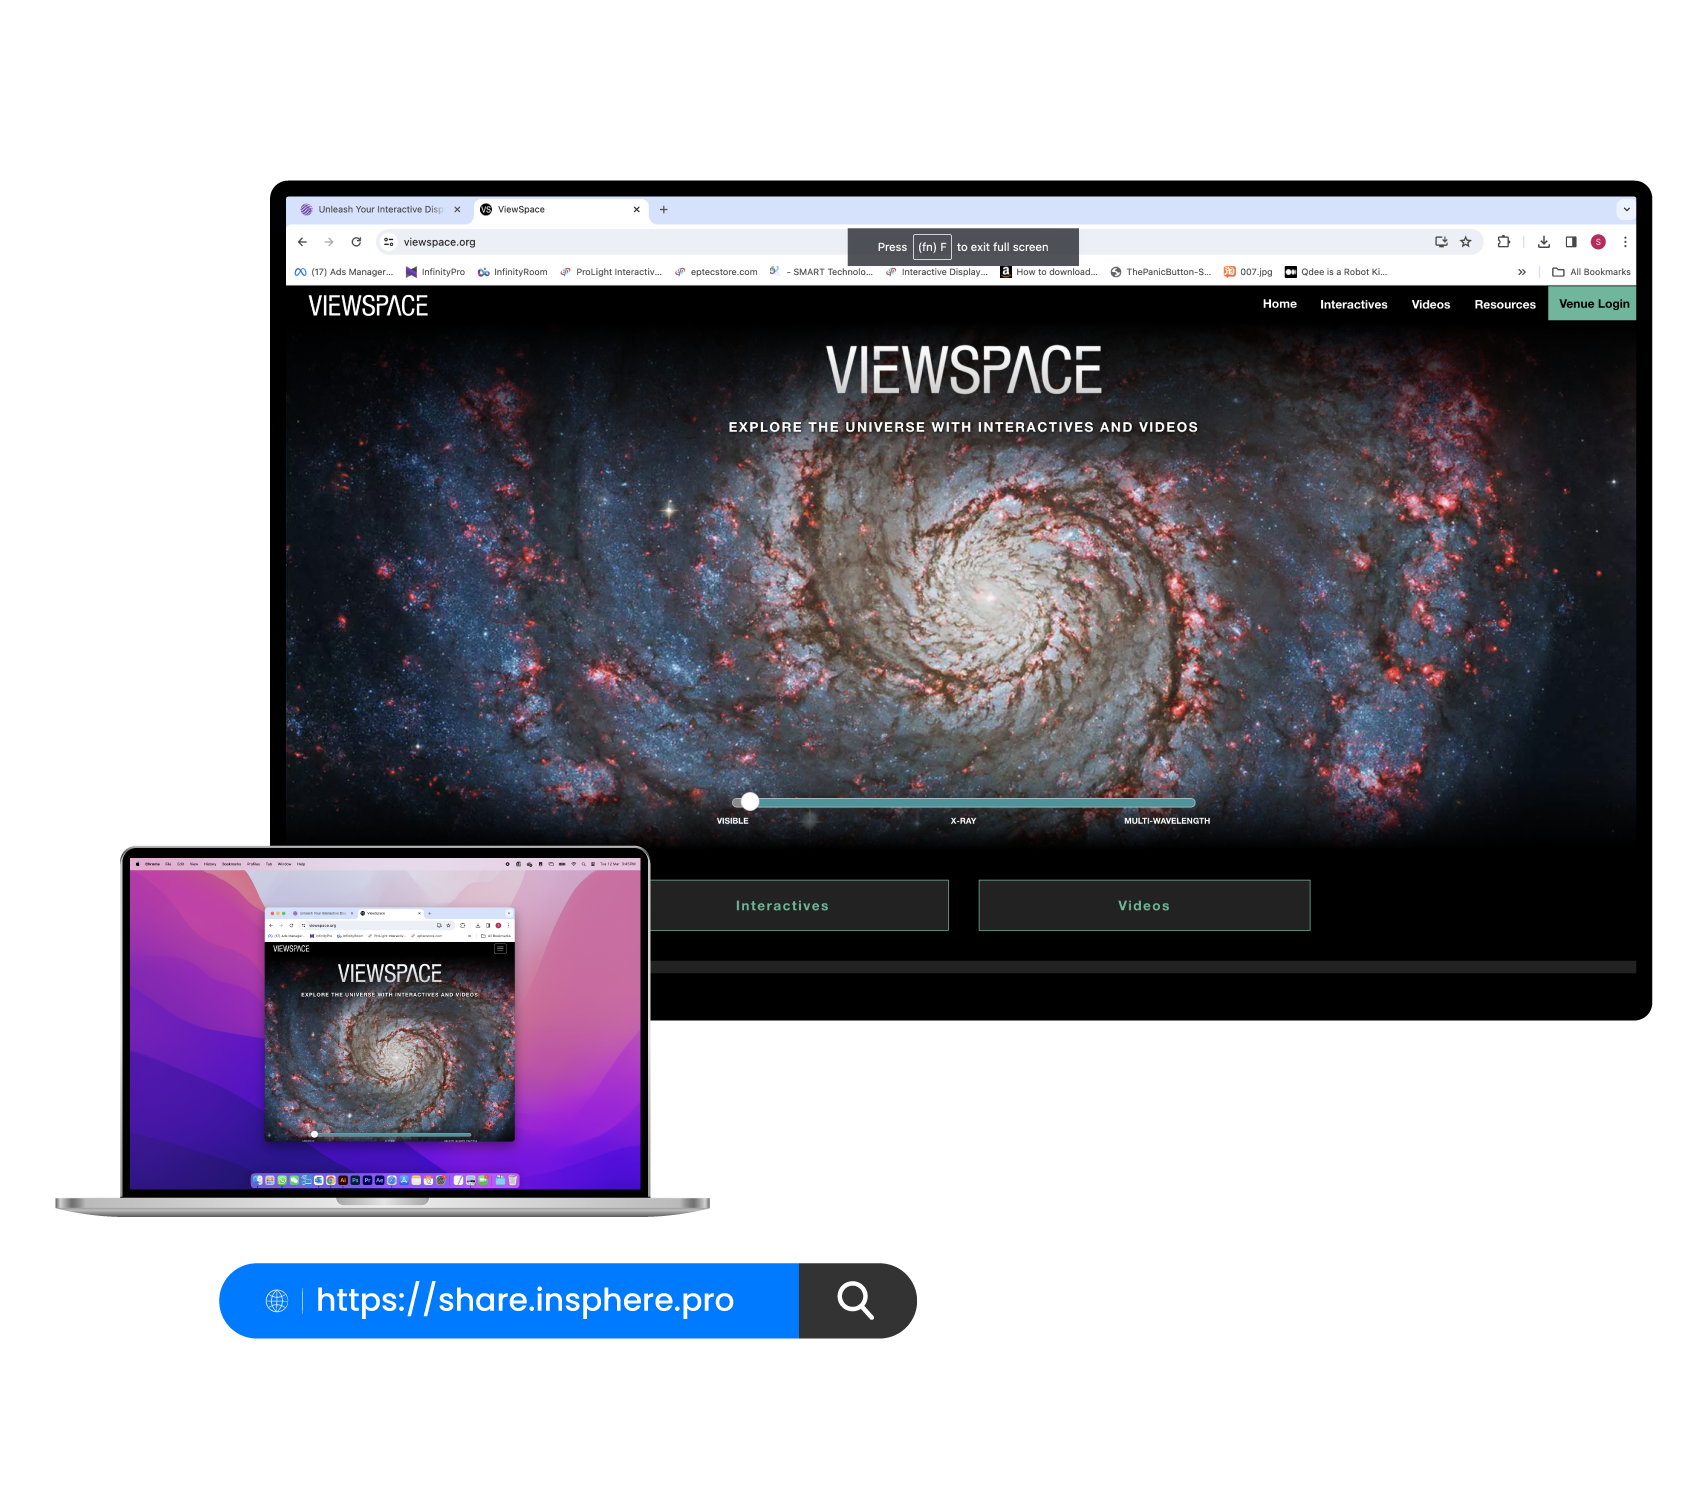
Task: Click the magnifier search button beside URL pill
Action: coord(856,1300)
